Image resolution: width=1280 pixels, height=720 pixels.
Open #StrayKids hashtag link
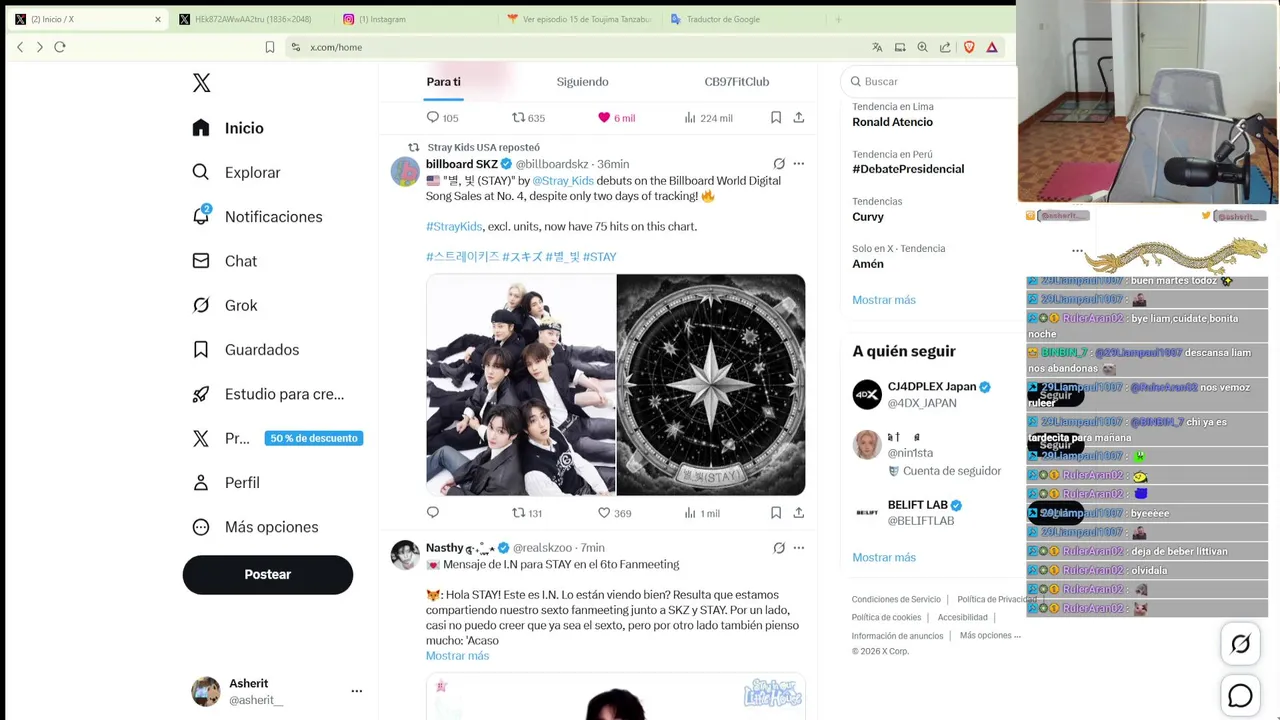454,227
